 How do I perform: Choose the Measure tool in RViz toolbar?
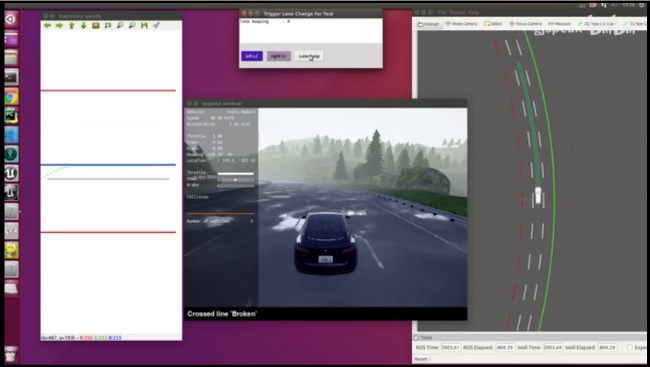(559, 24)
